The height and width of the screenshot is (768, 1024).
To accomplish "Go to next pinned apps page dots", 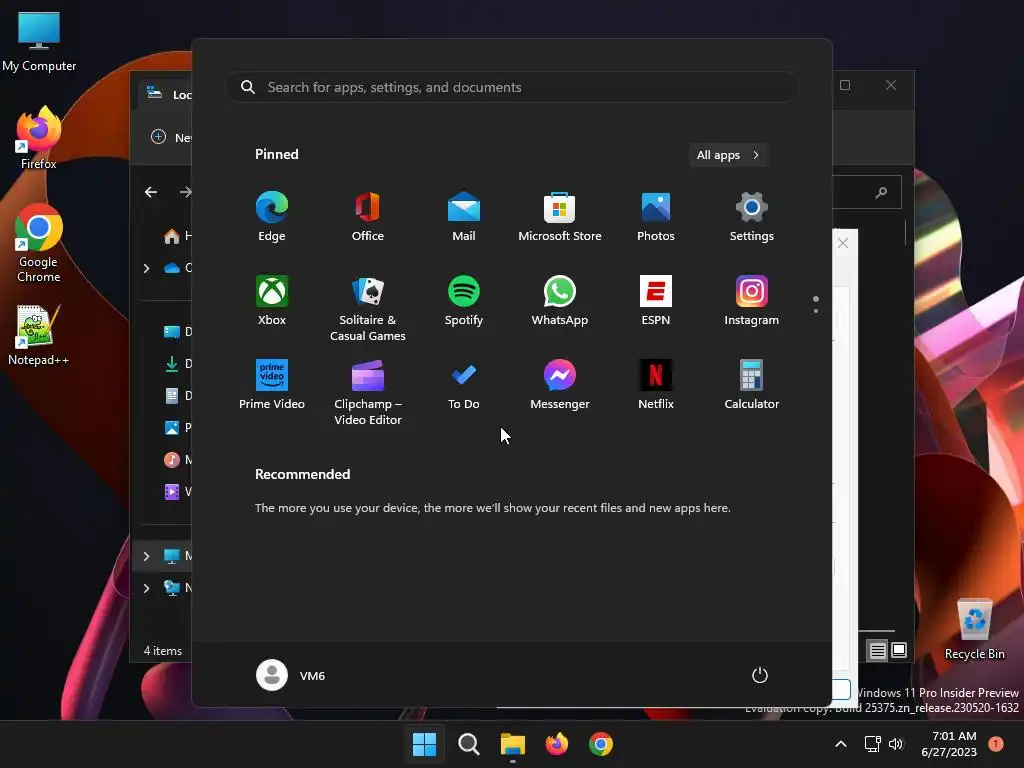I will point(816,304).
